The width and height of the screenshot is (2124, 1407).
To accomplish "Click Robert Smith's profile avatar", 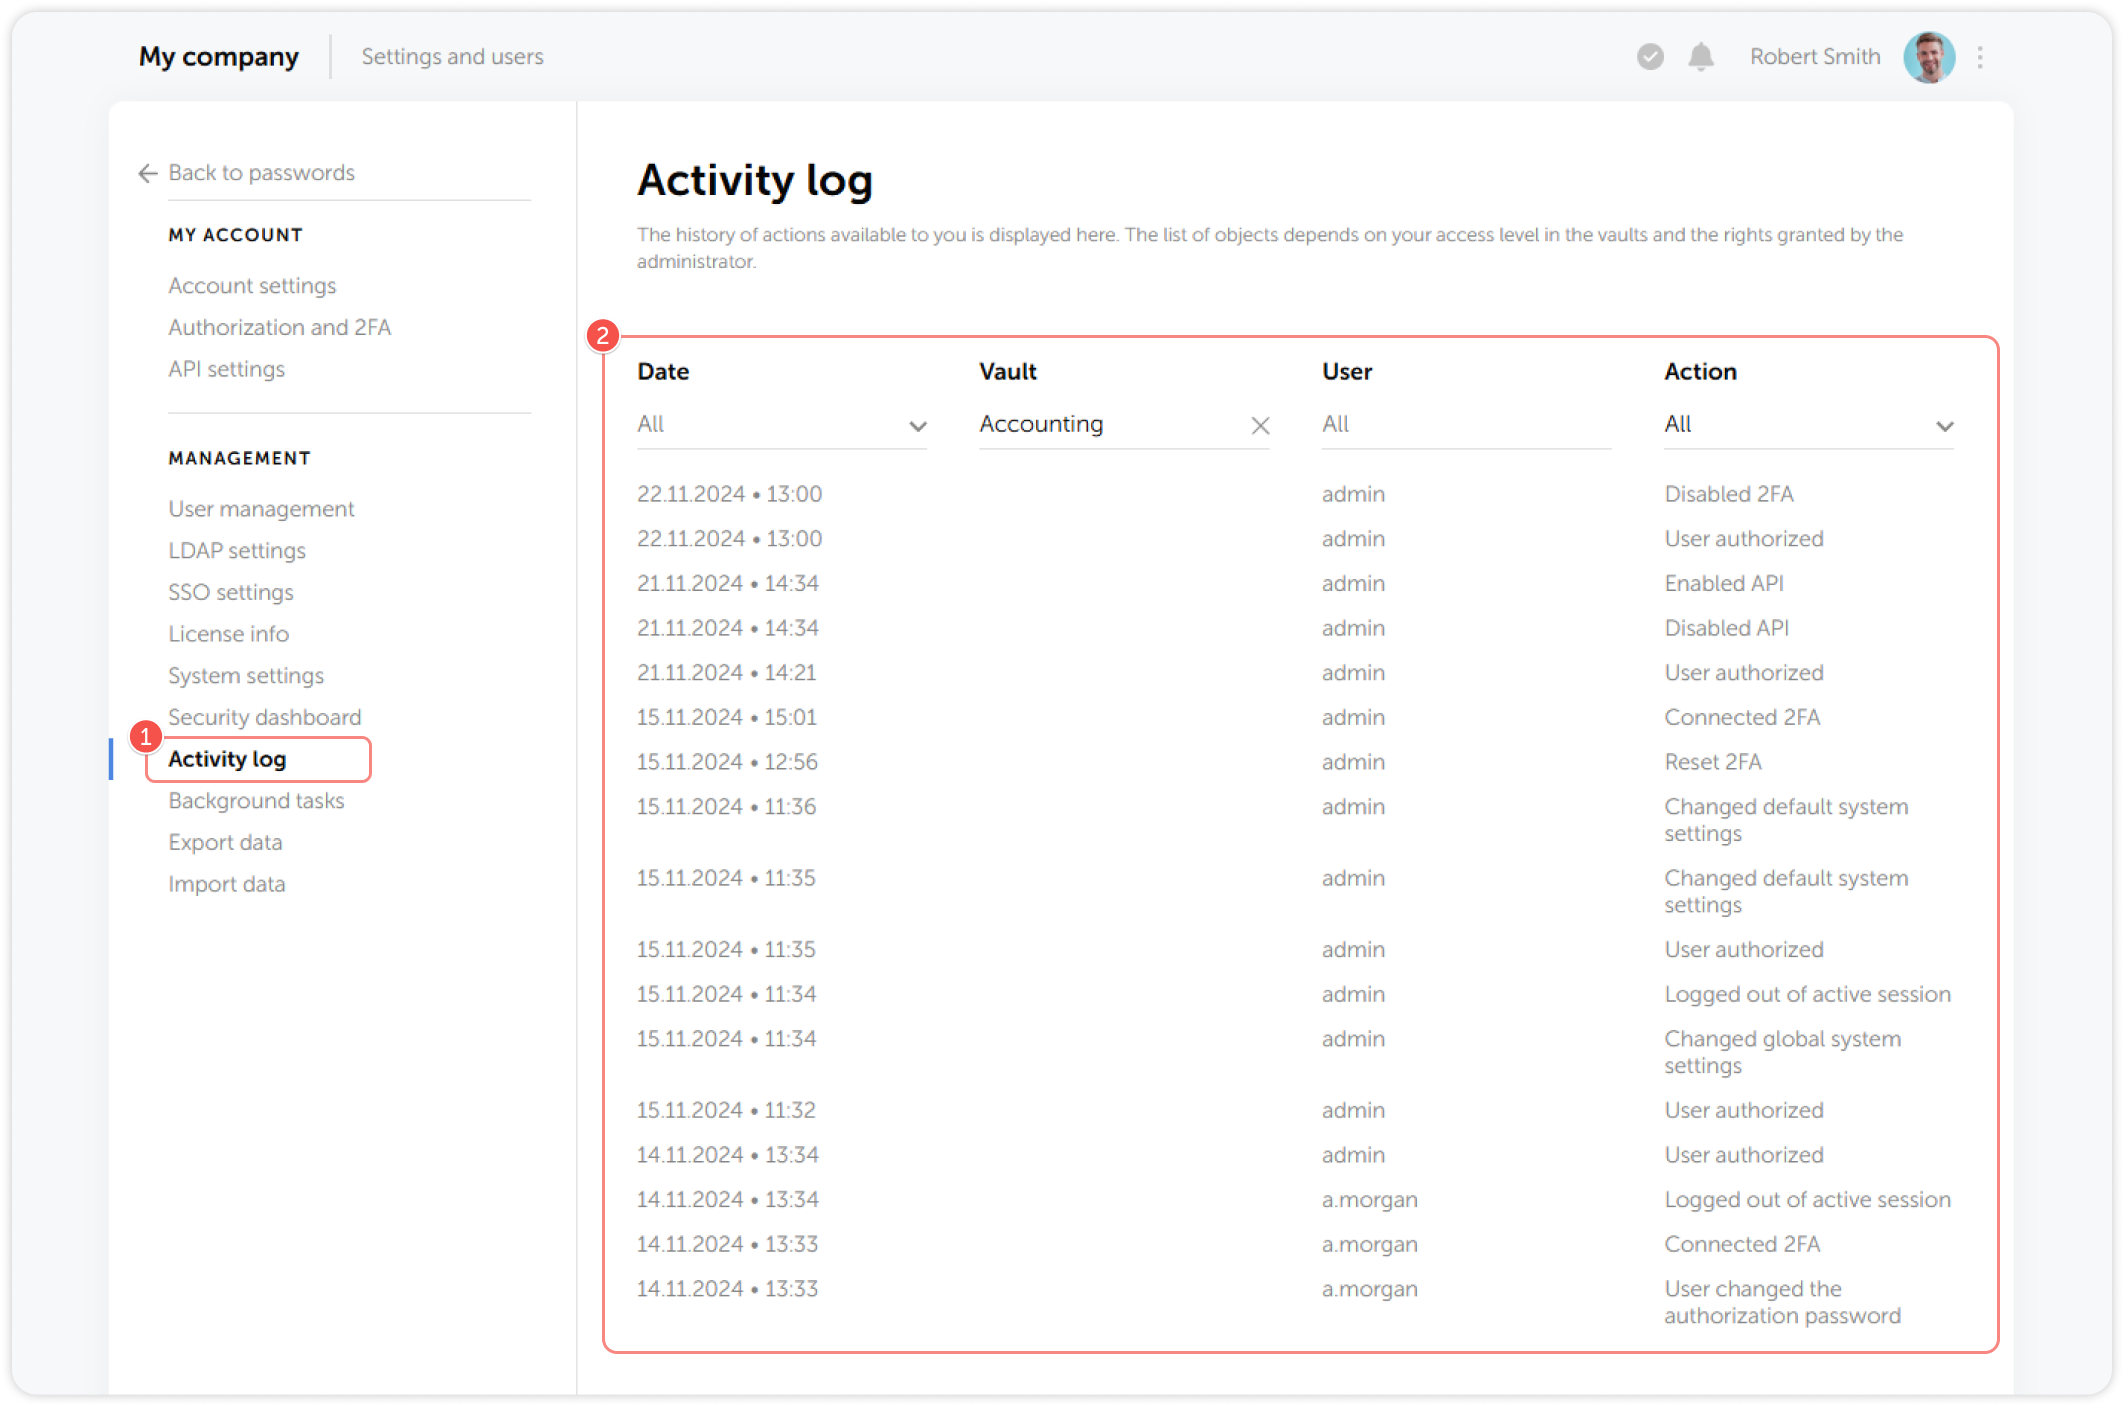I will coord(1930,57).
